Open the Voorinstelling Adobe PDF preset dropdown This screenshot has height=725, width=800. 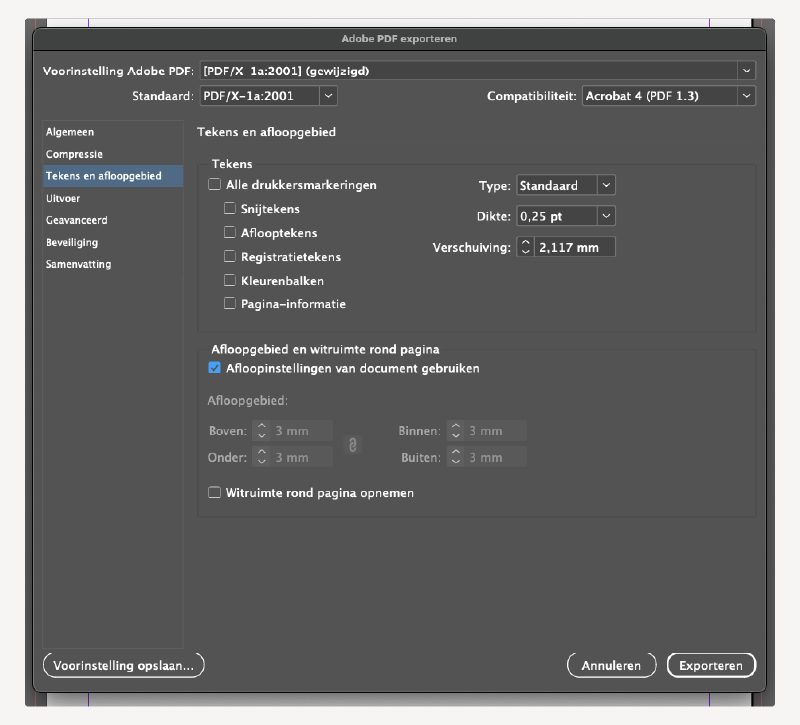pyautogui.click(x=744, y=70)
